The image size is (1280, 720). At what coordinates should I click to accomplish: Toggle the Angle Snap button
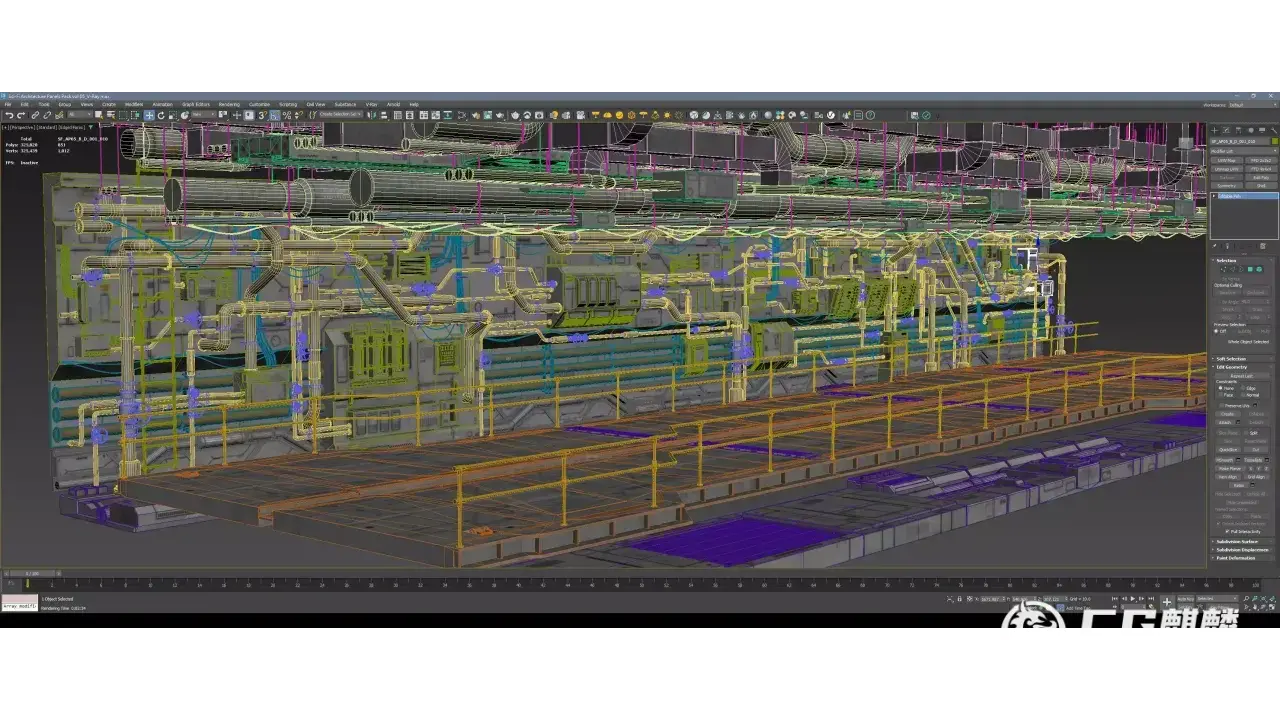coord(274,115)
